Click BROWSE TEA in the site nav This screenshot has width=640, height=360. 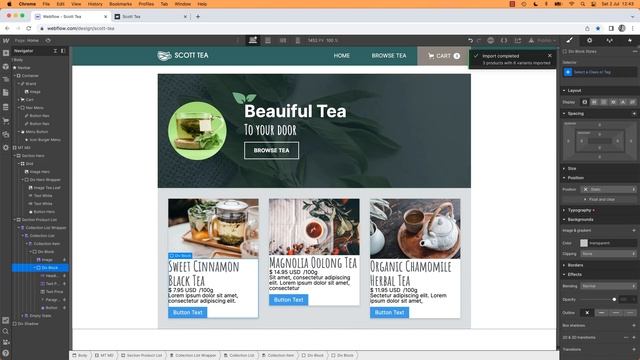389,56
